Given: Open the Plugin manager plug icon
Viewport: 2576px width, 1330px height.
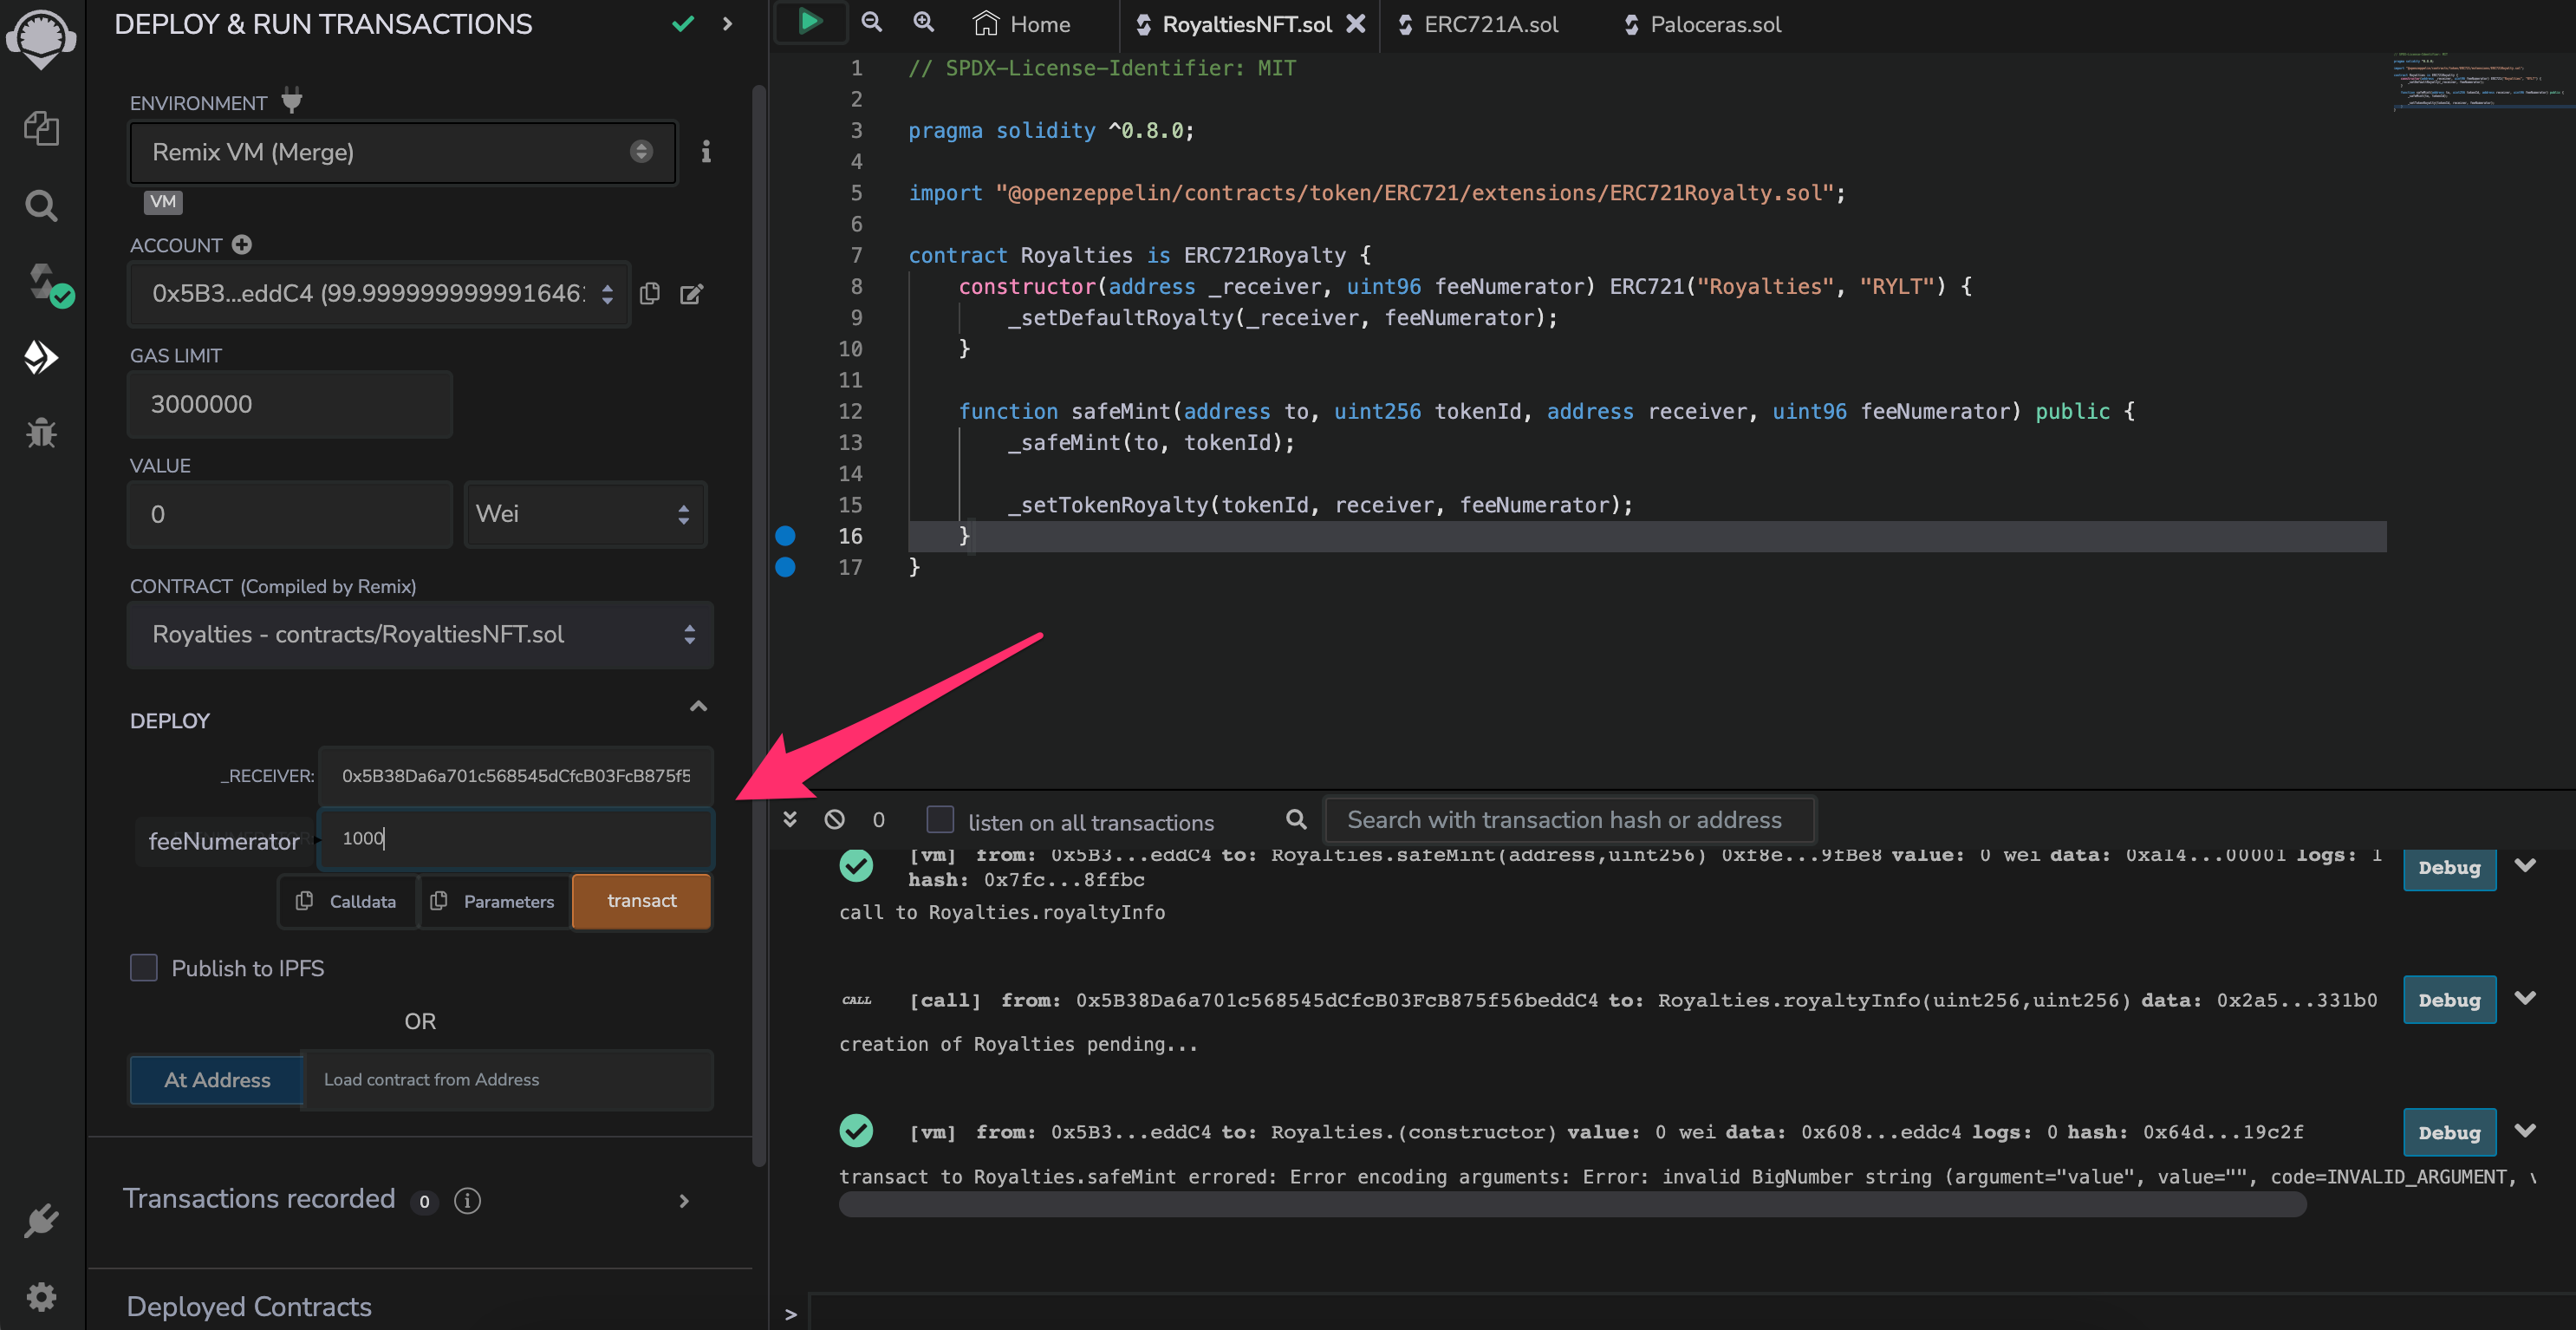Looking at the screenshot, I should (x=41, y=1220).
